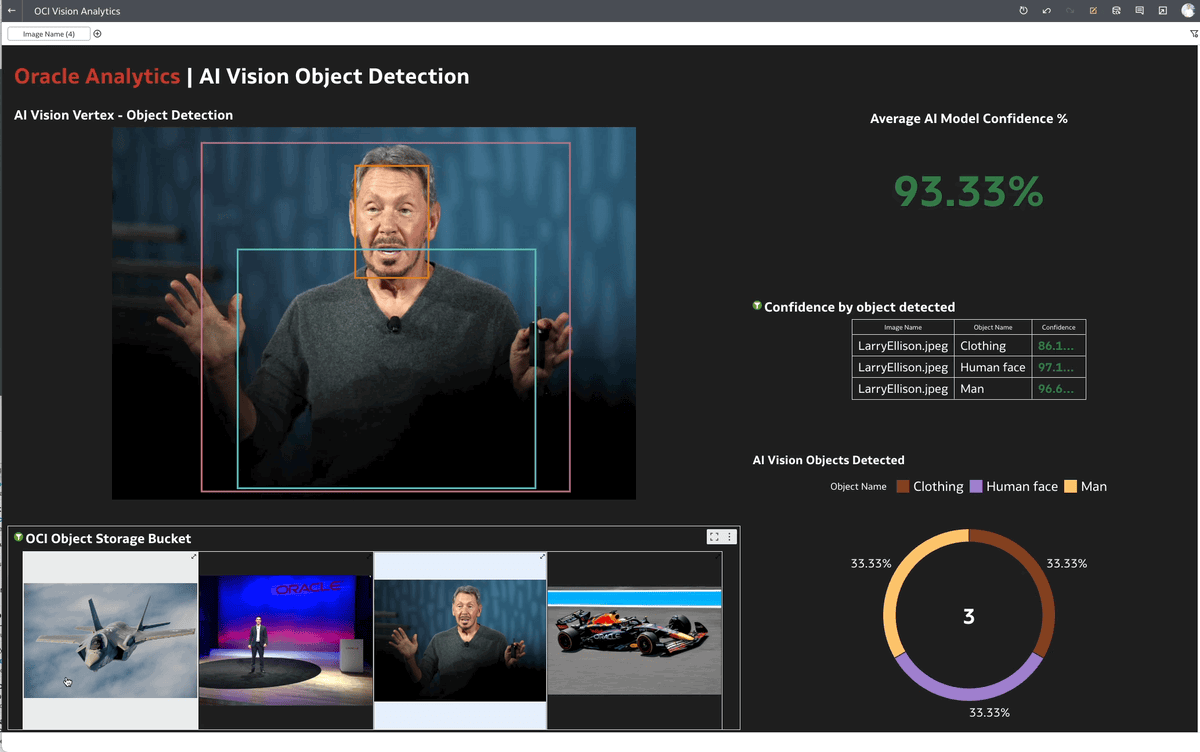Open the Present mode icon in the toolbar
This screenshot has height=752, width=1200.
pyautogui.click(x=1163, y=11)
